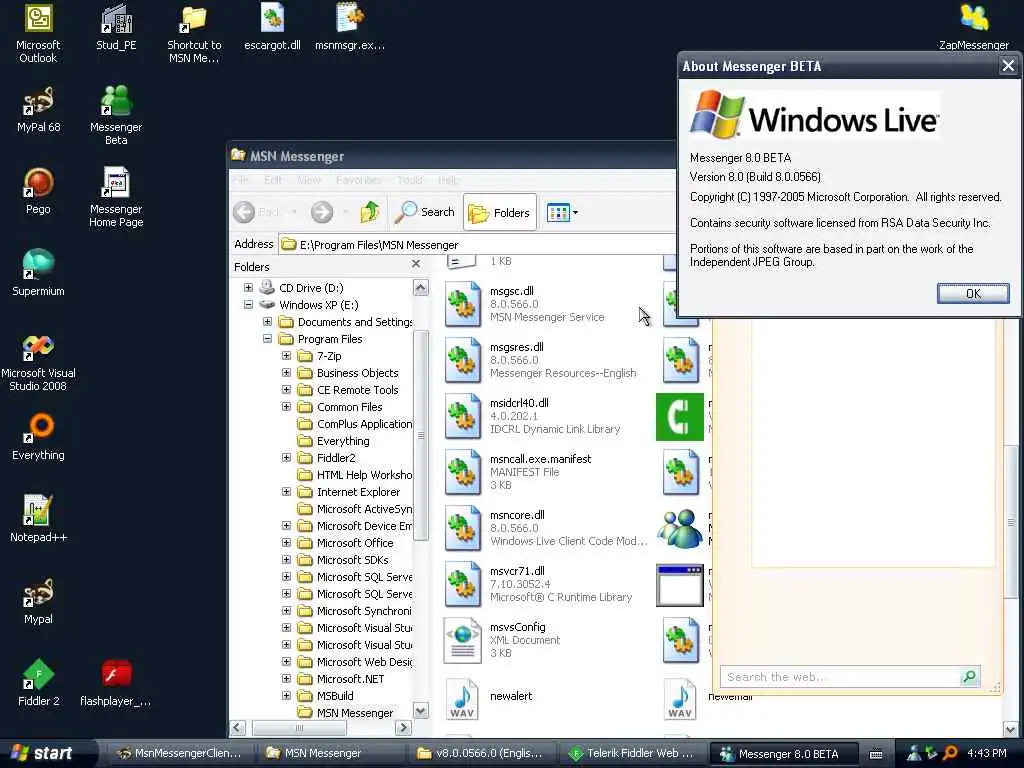This screenshot has width=1024, height=768.
Task: Select the ZapMessenger desktop icon
Action: (x=974, y=18)
